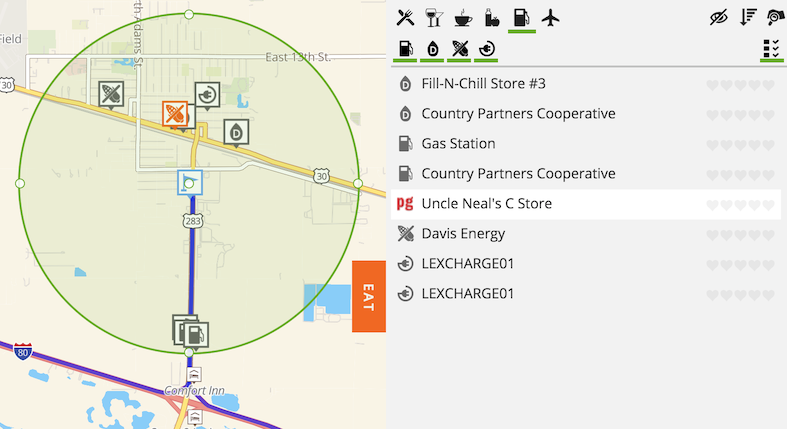Click the orange EAT side tab
Viewport: 787px width, 429px height.
(368, 295)
